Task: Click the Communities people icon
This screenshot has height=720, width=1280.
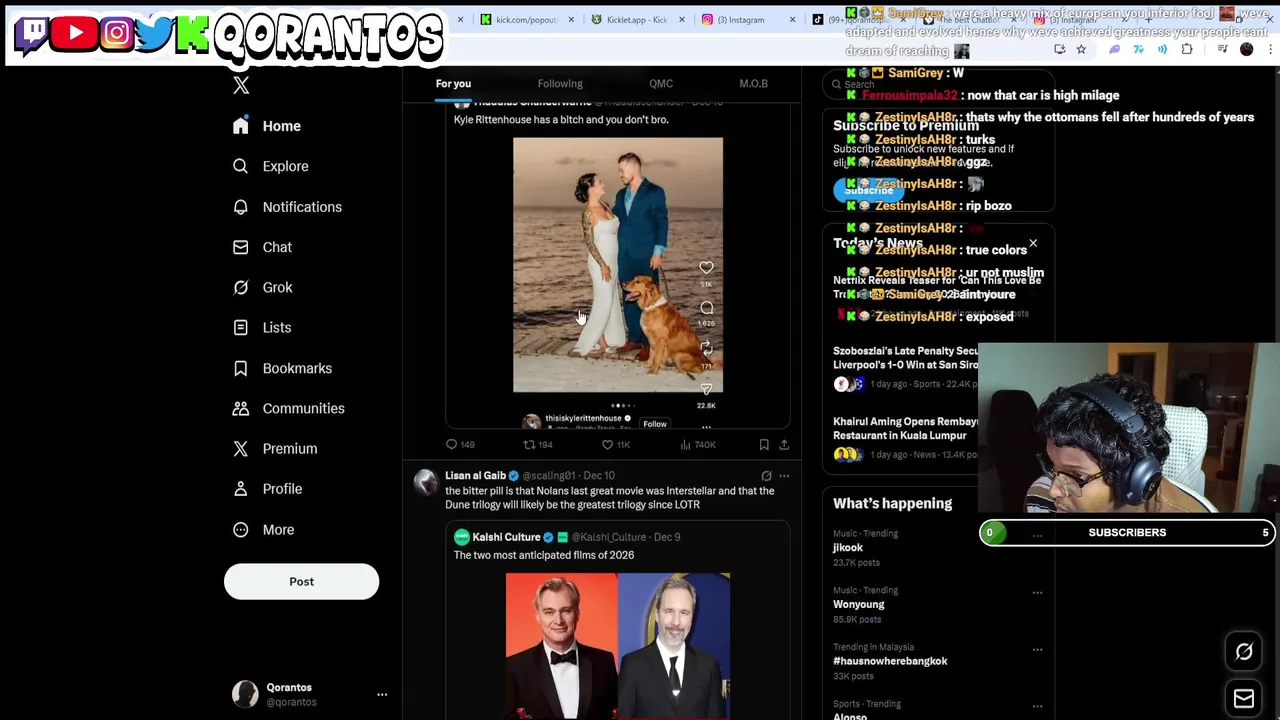Action: [x=240, y=408]
